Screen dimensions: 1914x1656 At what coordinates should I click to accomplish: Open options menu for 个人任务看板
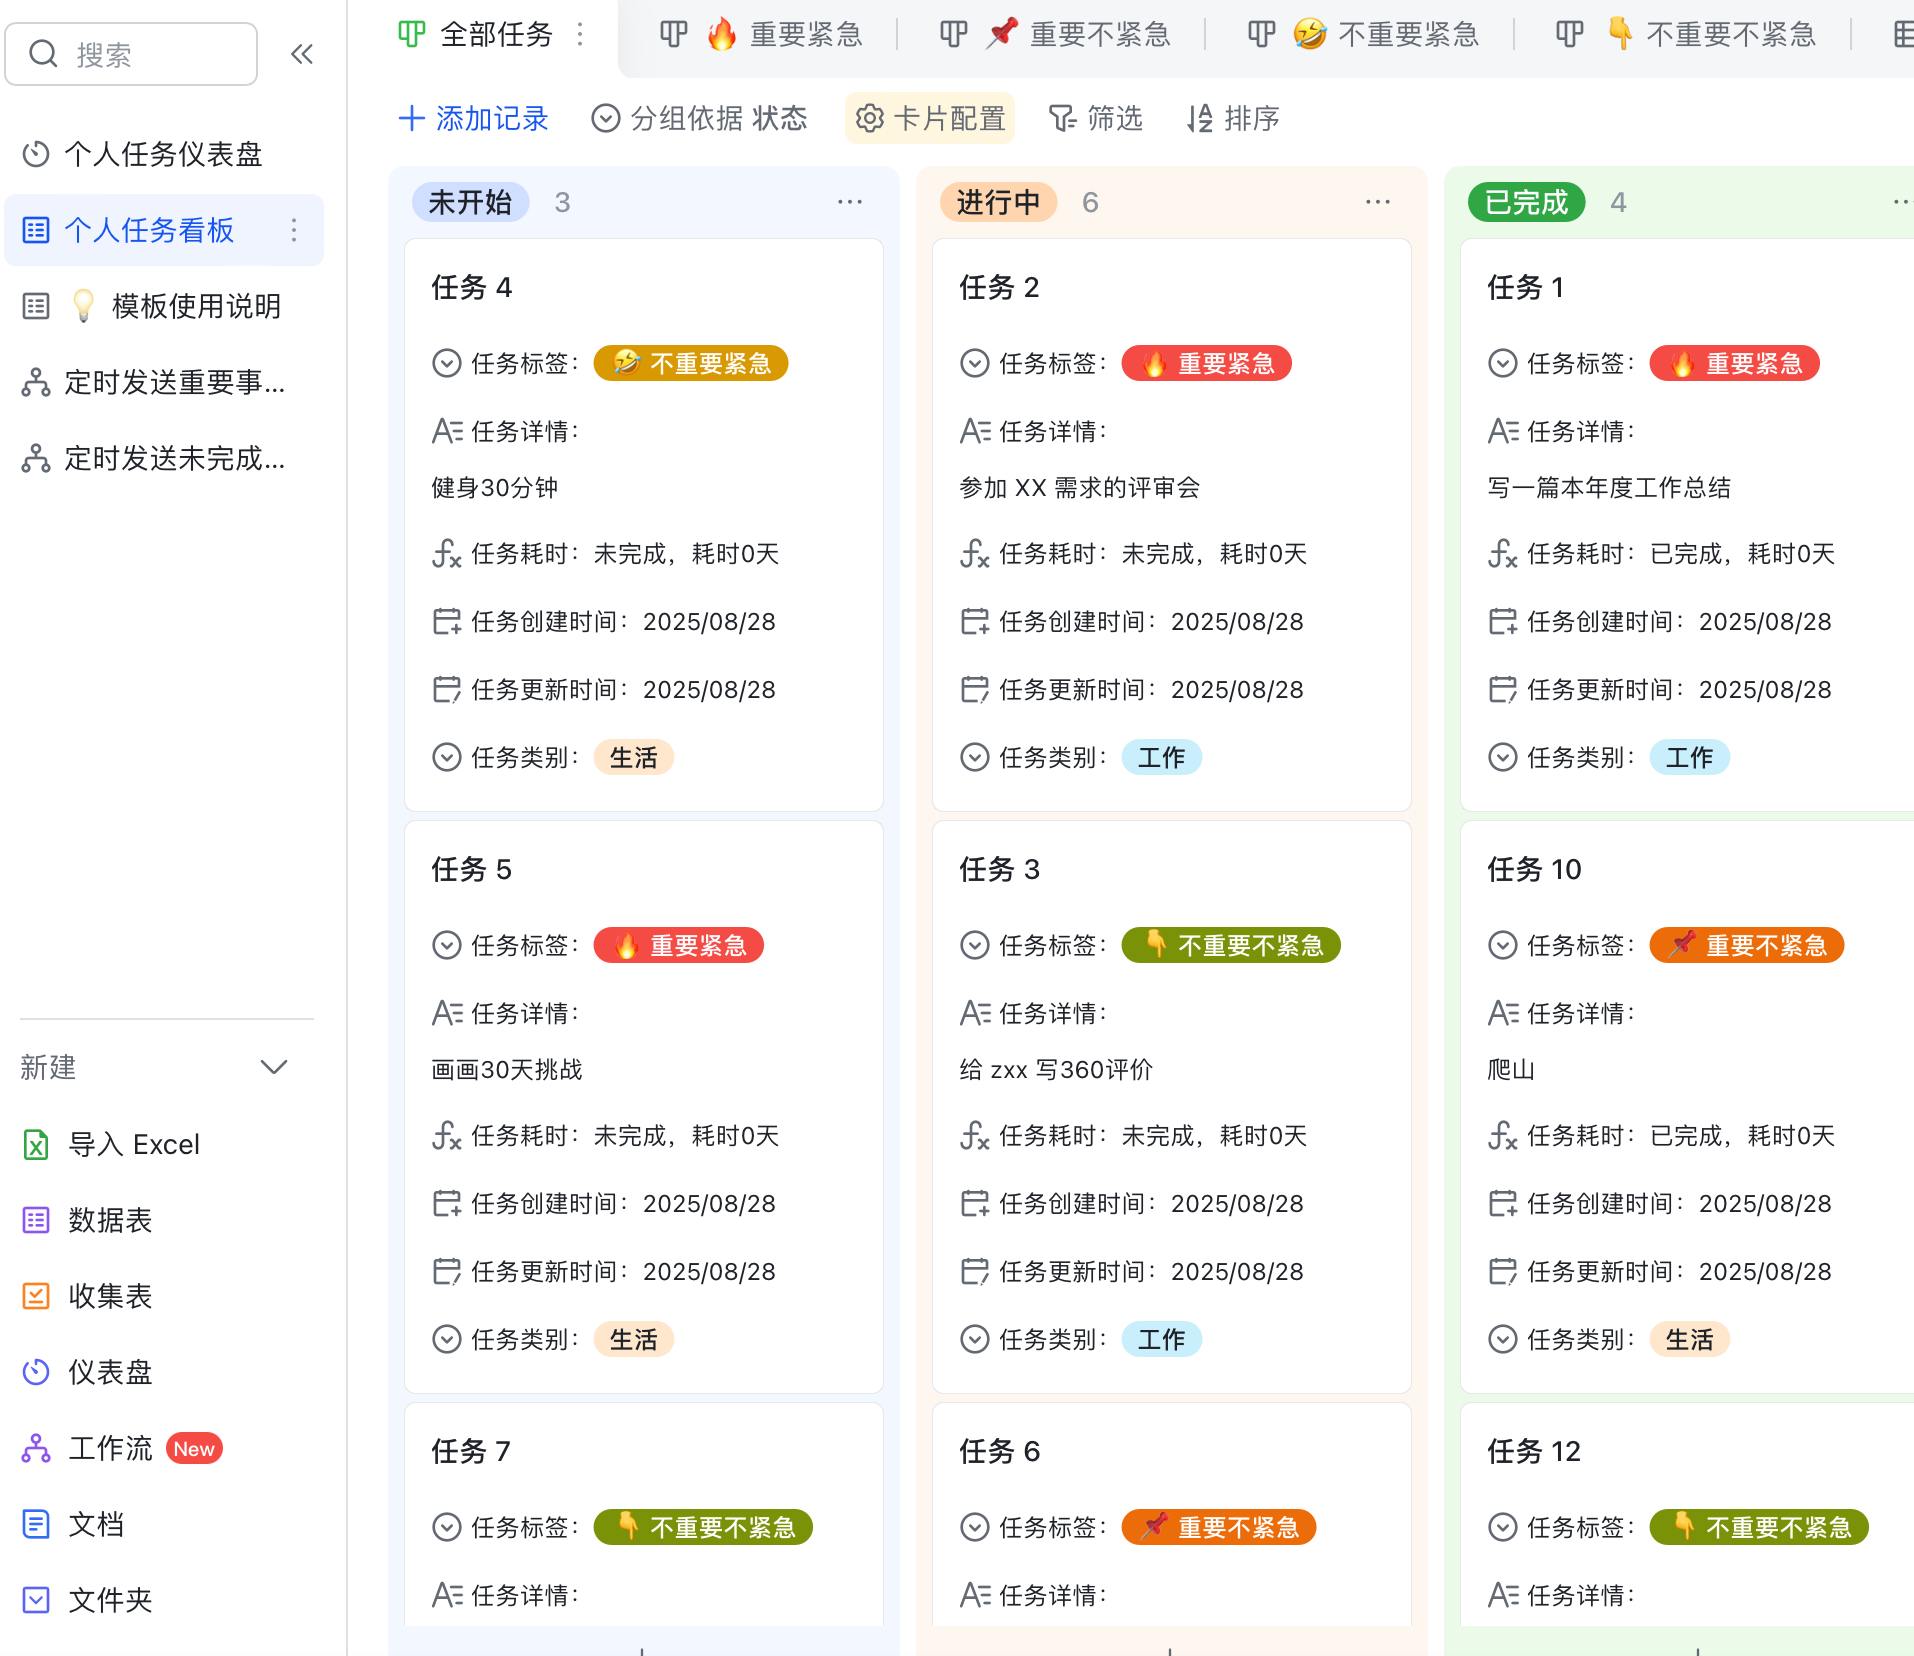pyautogui.click(x=294, y=230)
